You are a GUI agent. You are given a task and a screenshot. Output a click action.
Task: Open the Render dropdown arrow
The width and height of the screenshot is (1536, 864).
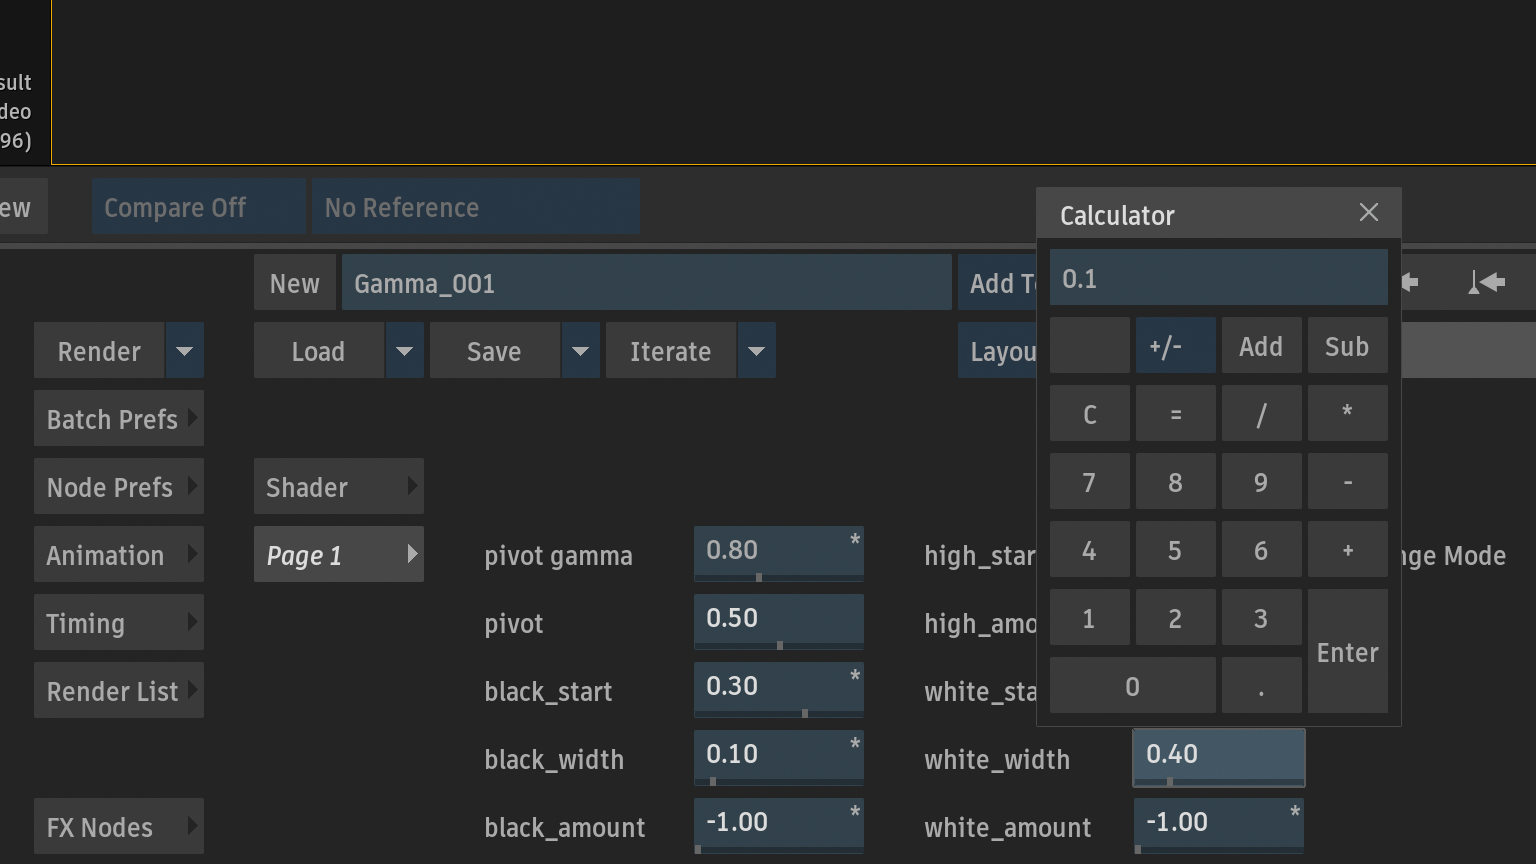(185, 351)
